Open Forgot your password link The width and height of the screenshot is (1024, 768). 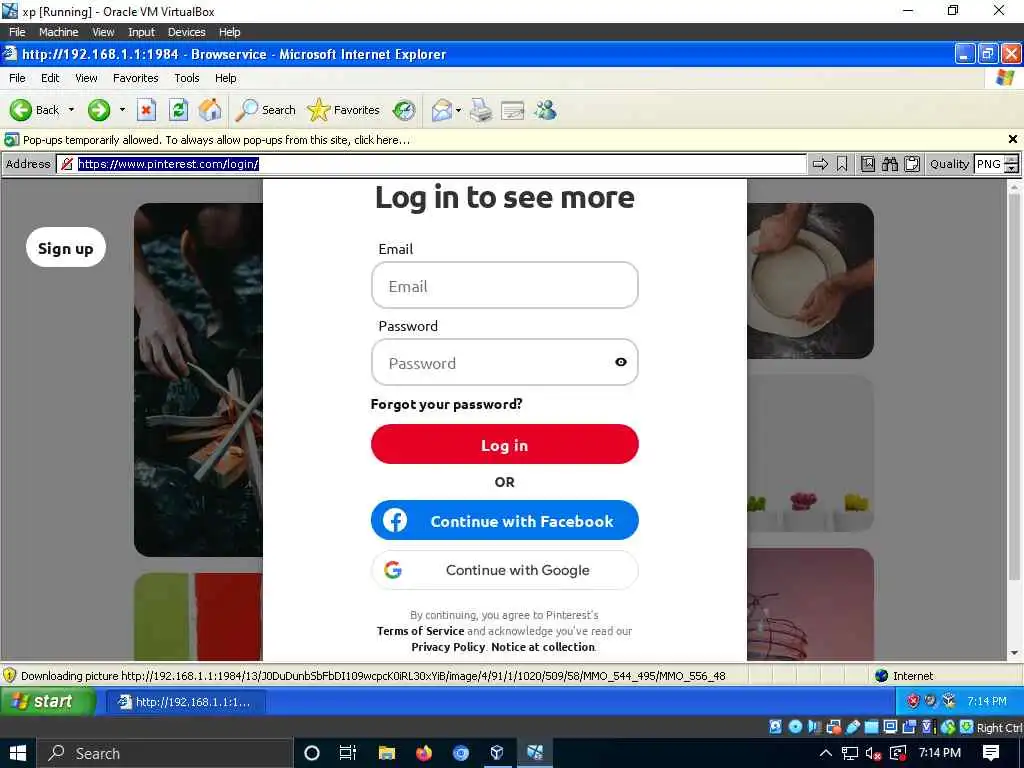tap(446, 404)
